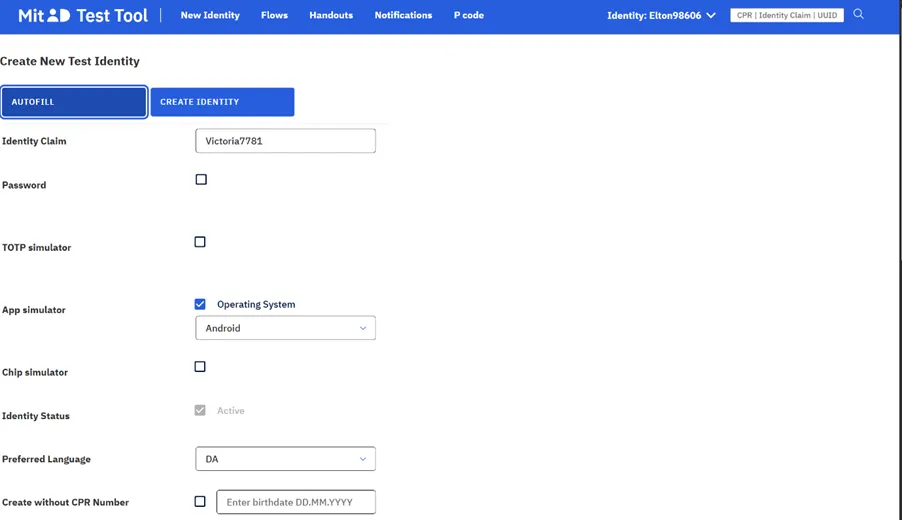The image size is (902, 520).
Task: Click the Create without CPR Number label
Action: pos(65,502)
